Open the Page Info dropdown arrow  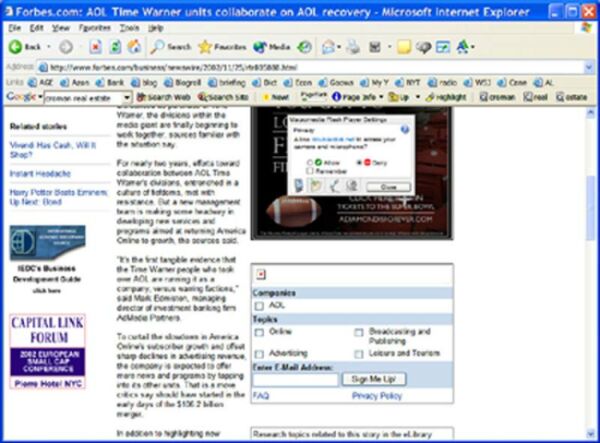(x=381, y=97)
